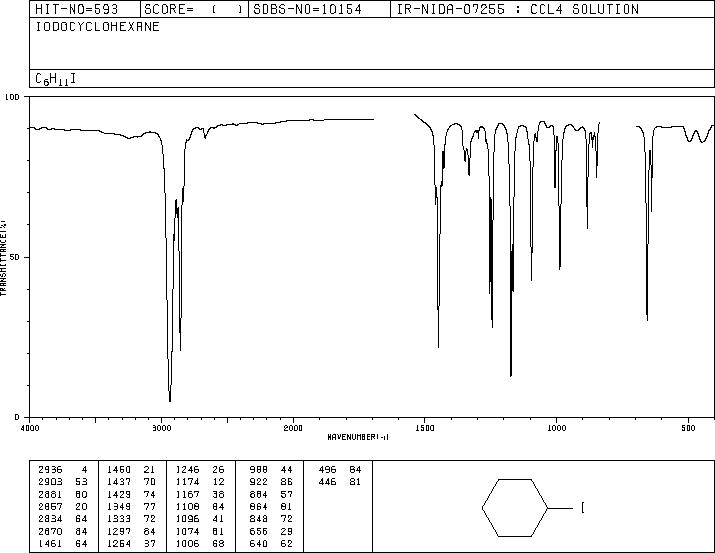The height and width of the screenshot is (553, 715).
Task: Click the WAVENUMBER axis title
Action: [358, 437]
